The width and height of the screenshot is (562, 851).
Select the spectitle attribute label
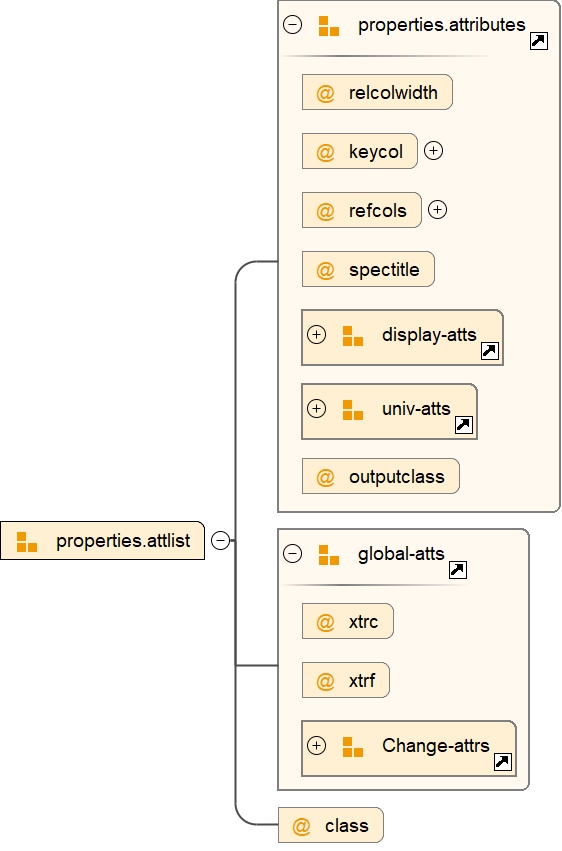click(x=384, y=270)
